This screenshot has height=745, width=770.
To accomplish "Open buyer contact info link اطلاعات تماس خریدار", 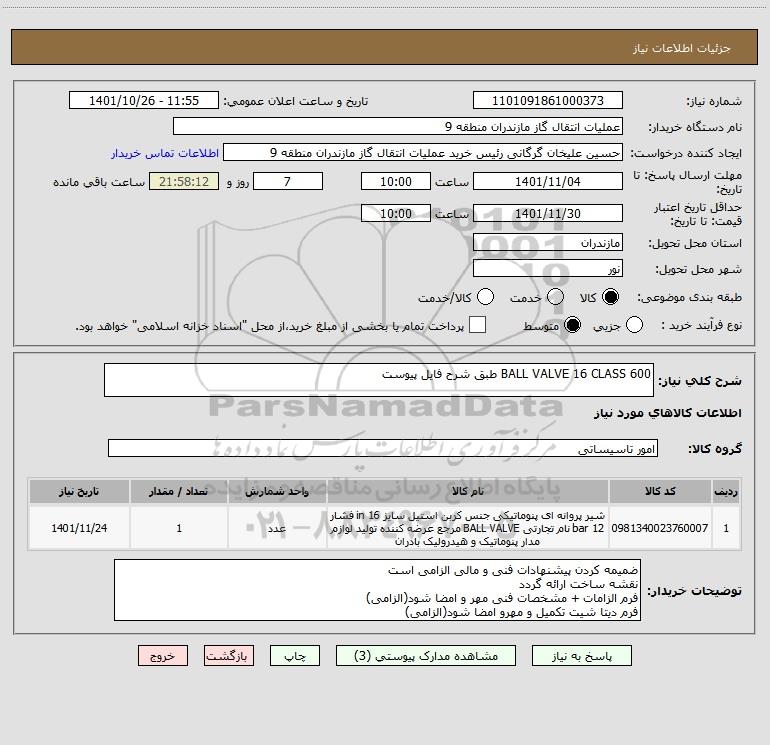I will pos(165,153).
